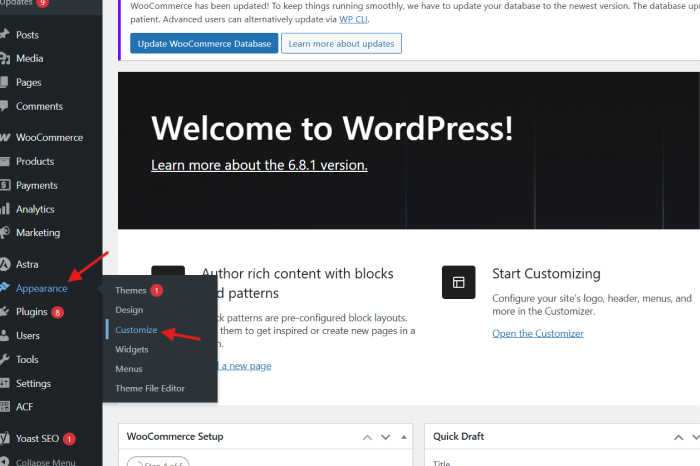Screen dimensions: 700x466
Task: Click the Start Customizing layout icon
Action: 458,282
